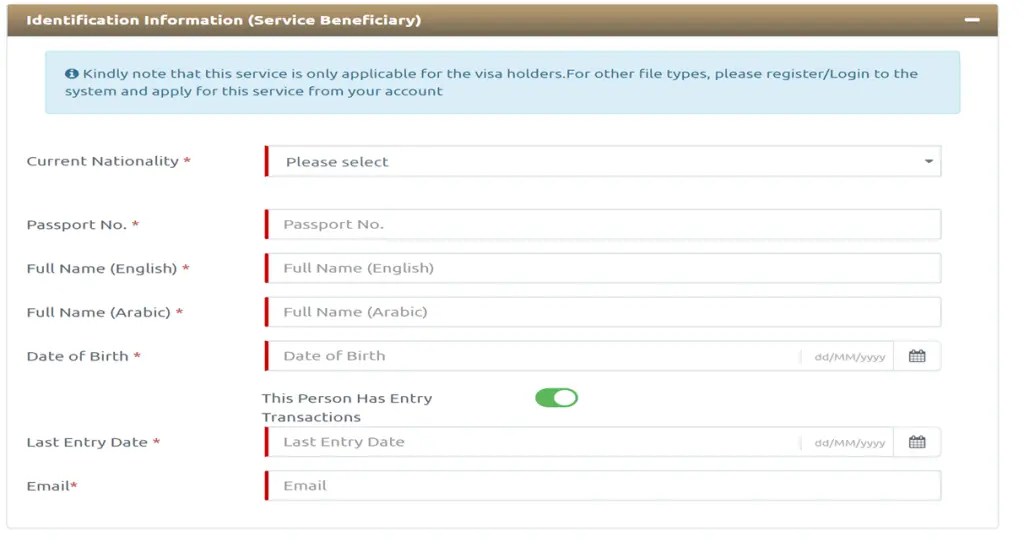This screenshot has height=542, width=1024.
Task: Click the dd/MM/yyyy hint in Last Entry Date
Action: pyautogui.click(x=850, y=443)
